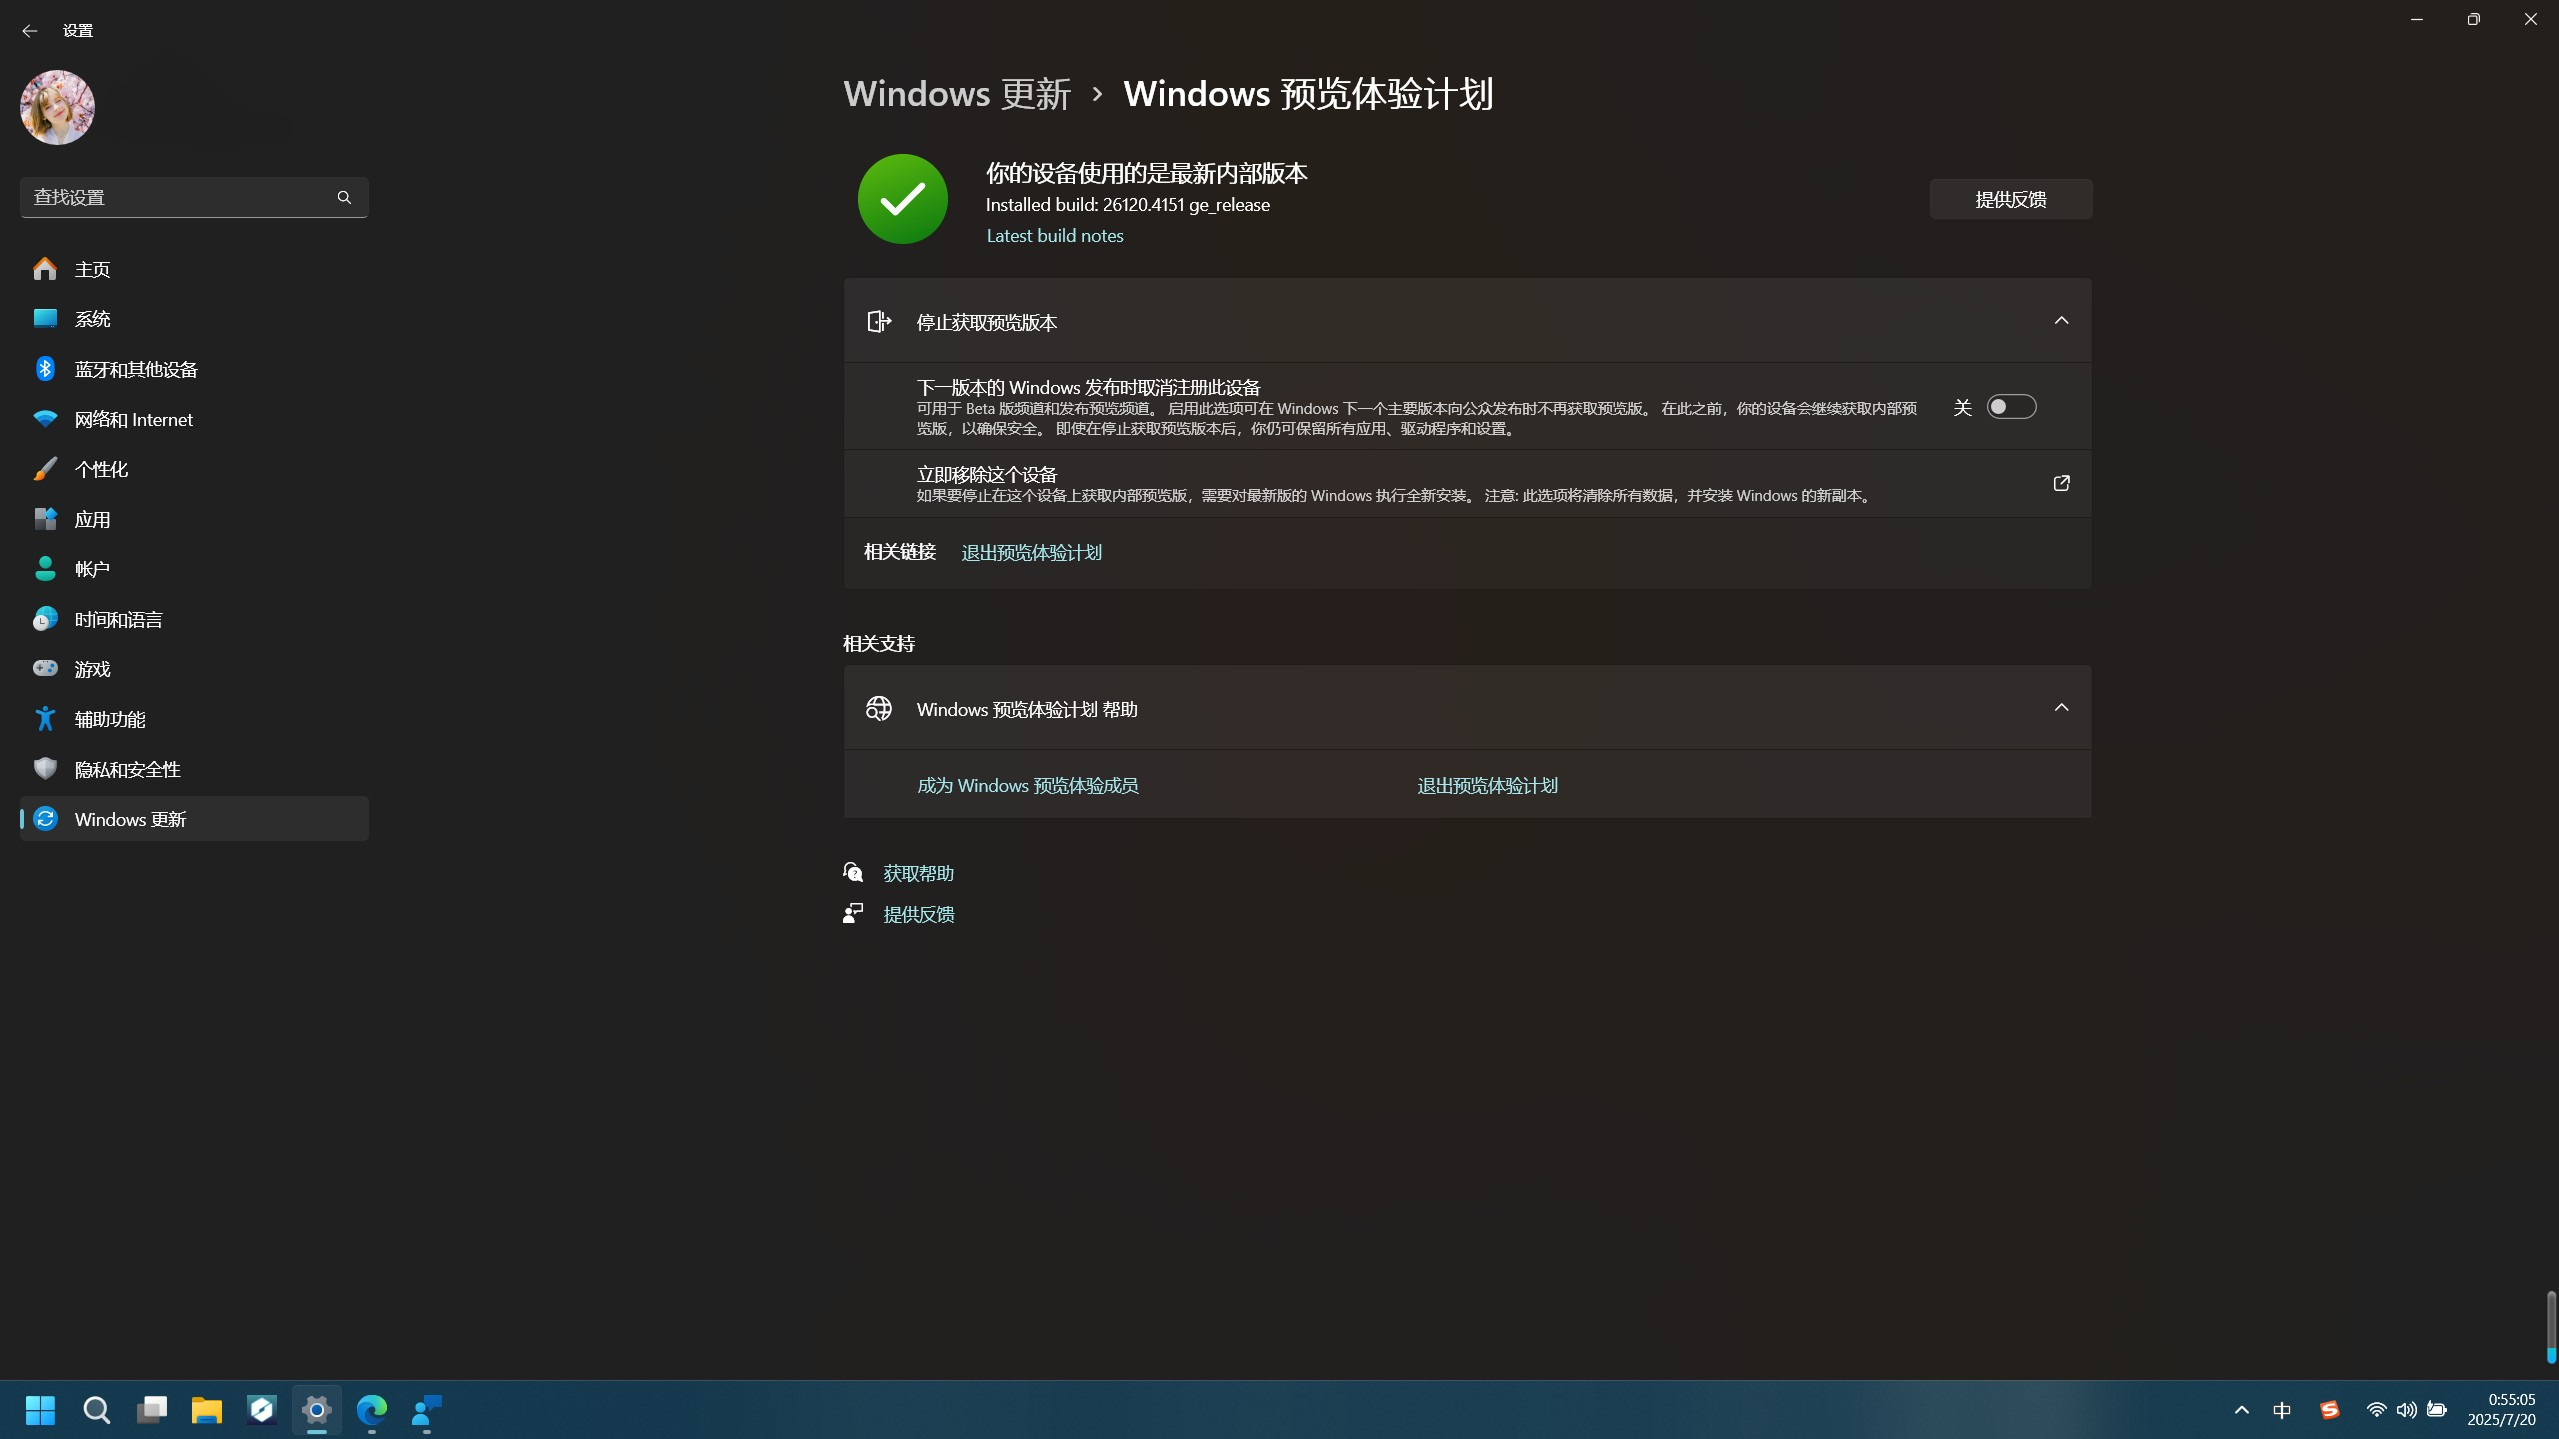Open the Windows Start menu

click(x=40, y=1410)
